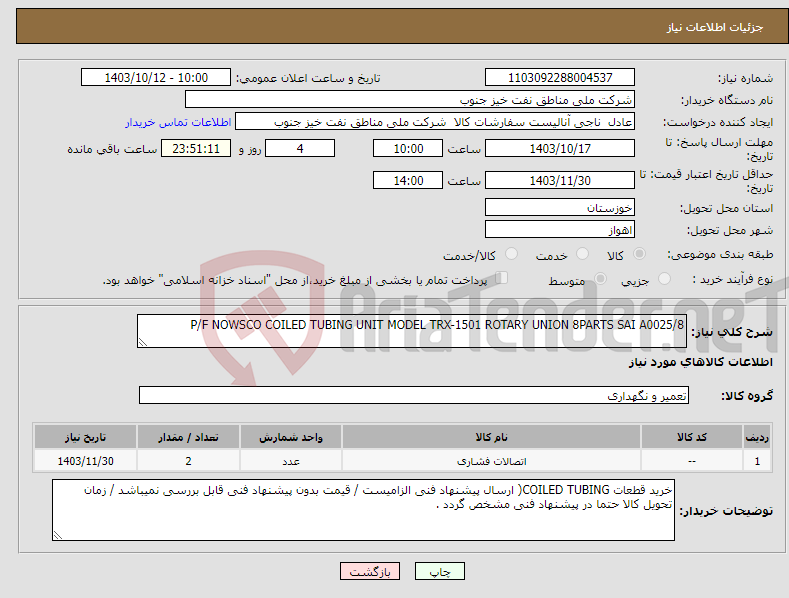Select the کالا radio button
This screenshot has height=598, width=789.
[639, 254]
